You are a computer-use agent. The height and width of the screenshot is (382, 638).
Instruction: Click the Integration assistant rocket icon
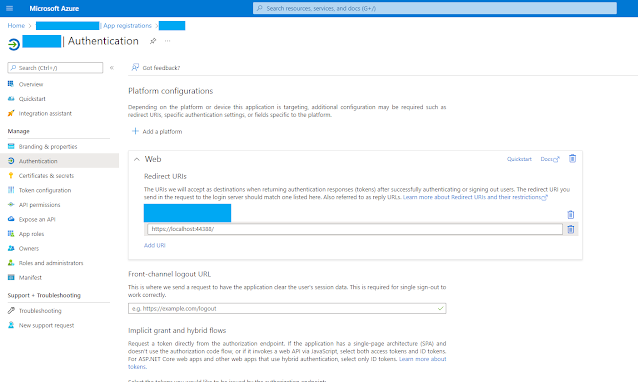pyautogui.click(x=11, y=113)
